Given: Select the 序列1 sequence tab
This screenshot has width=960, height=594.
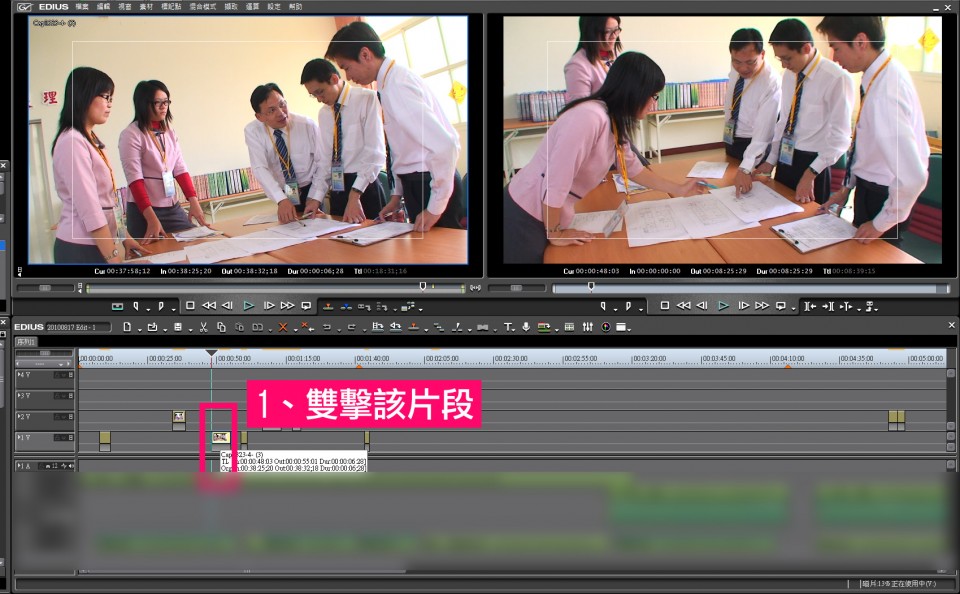Looking at the screenshot, I should coord(25,342).
